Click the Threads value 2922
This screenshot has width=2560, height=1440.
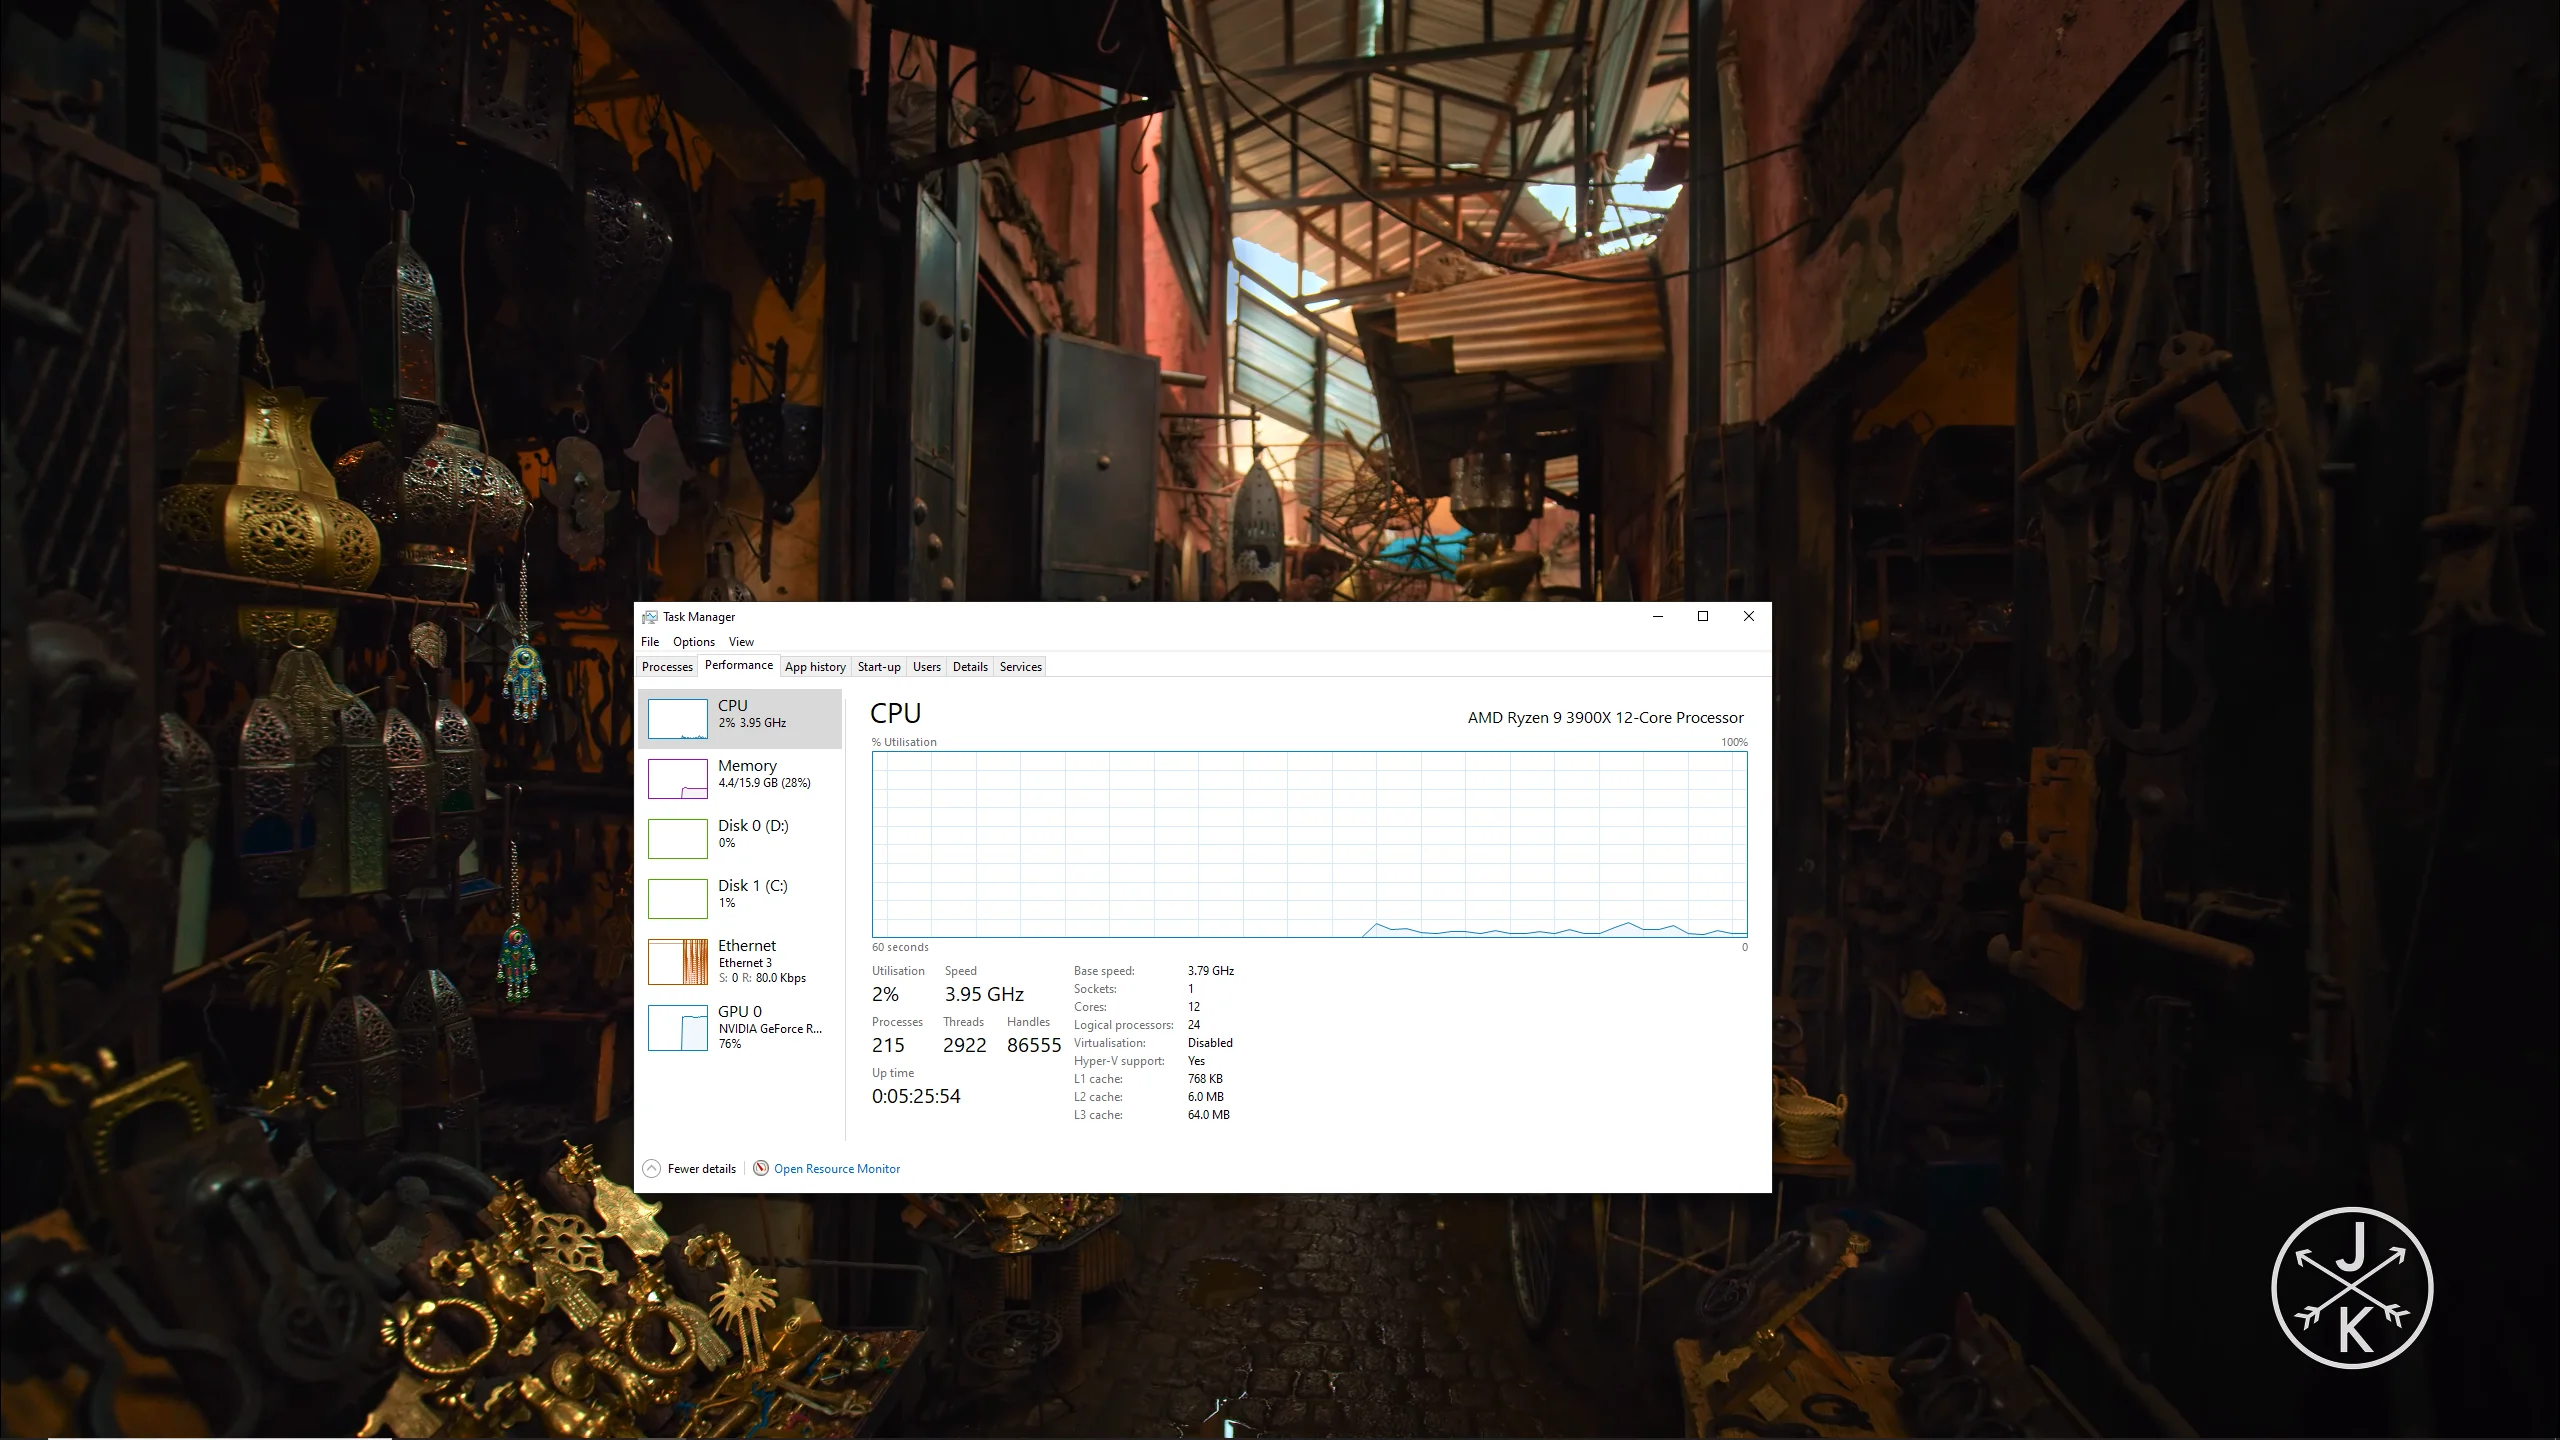965,1046
